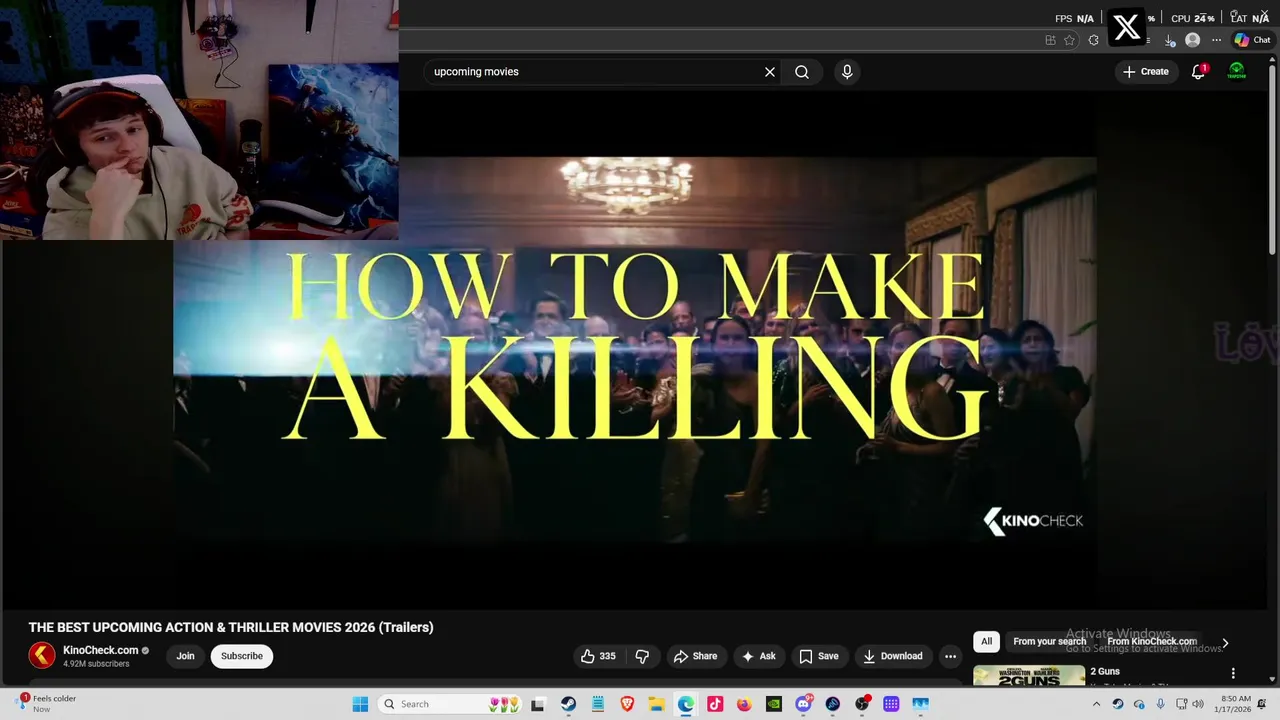
Task: Open the KinoCheck.com channel name link
Action: pos(101,650)
